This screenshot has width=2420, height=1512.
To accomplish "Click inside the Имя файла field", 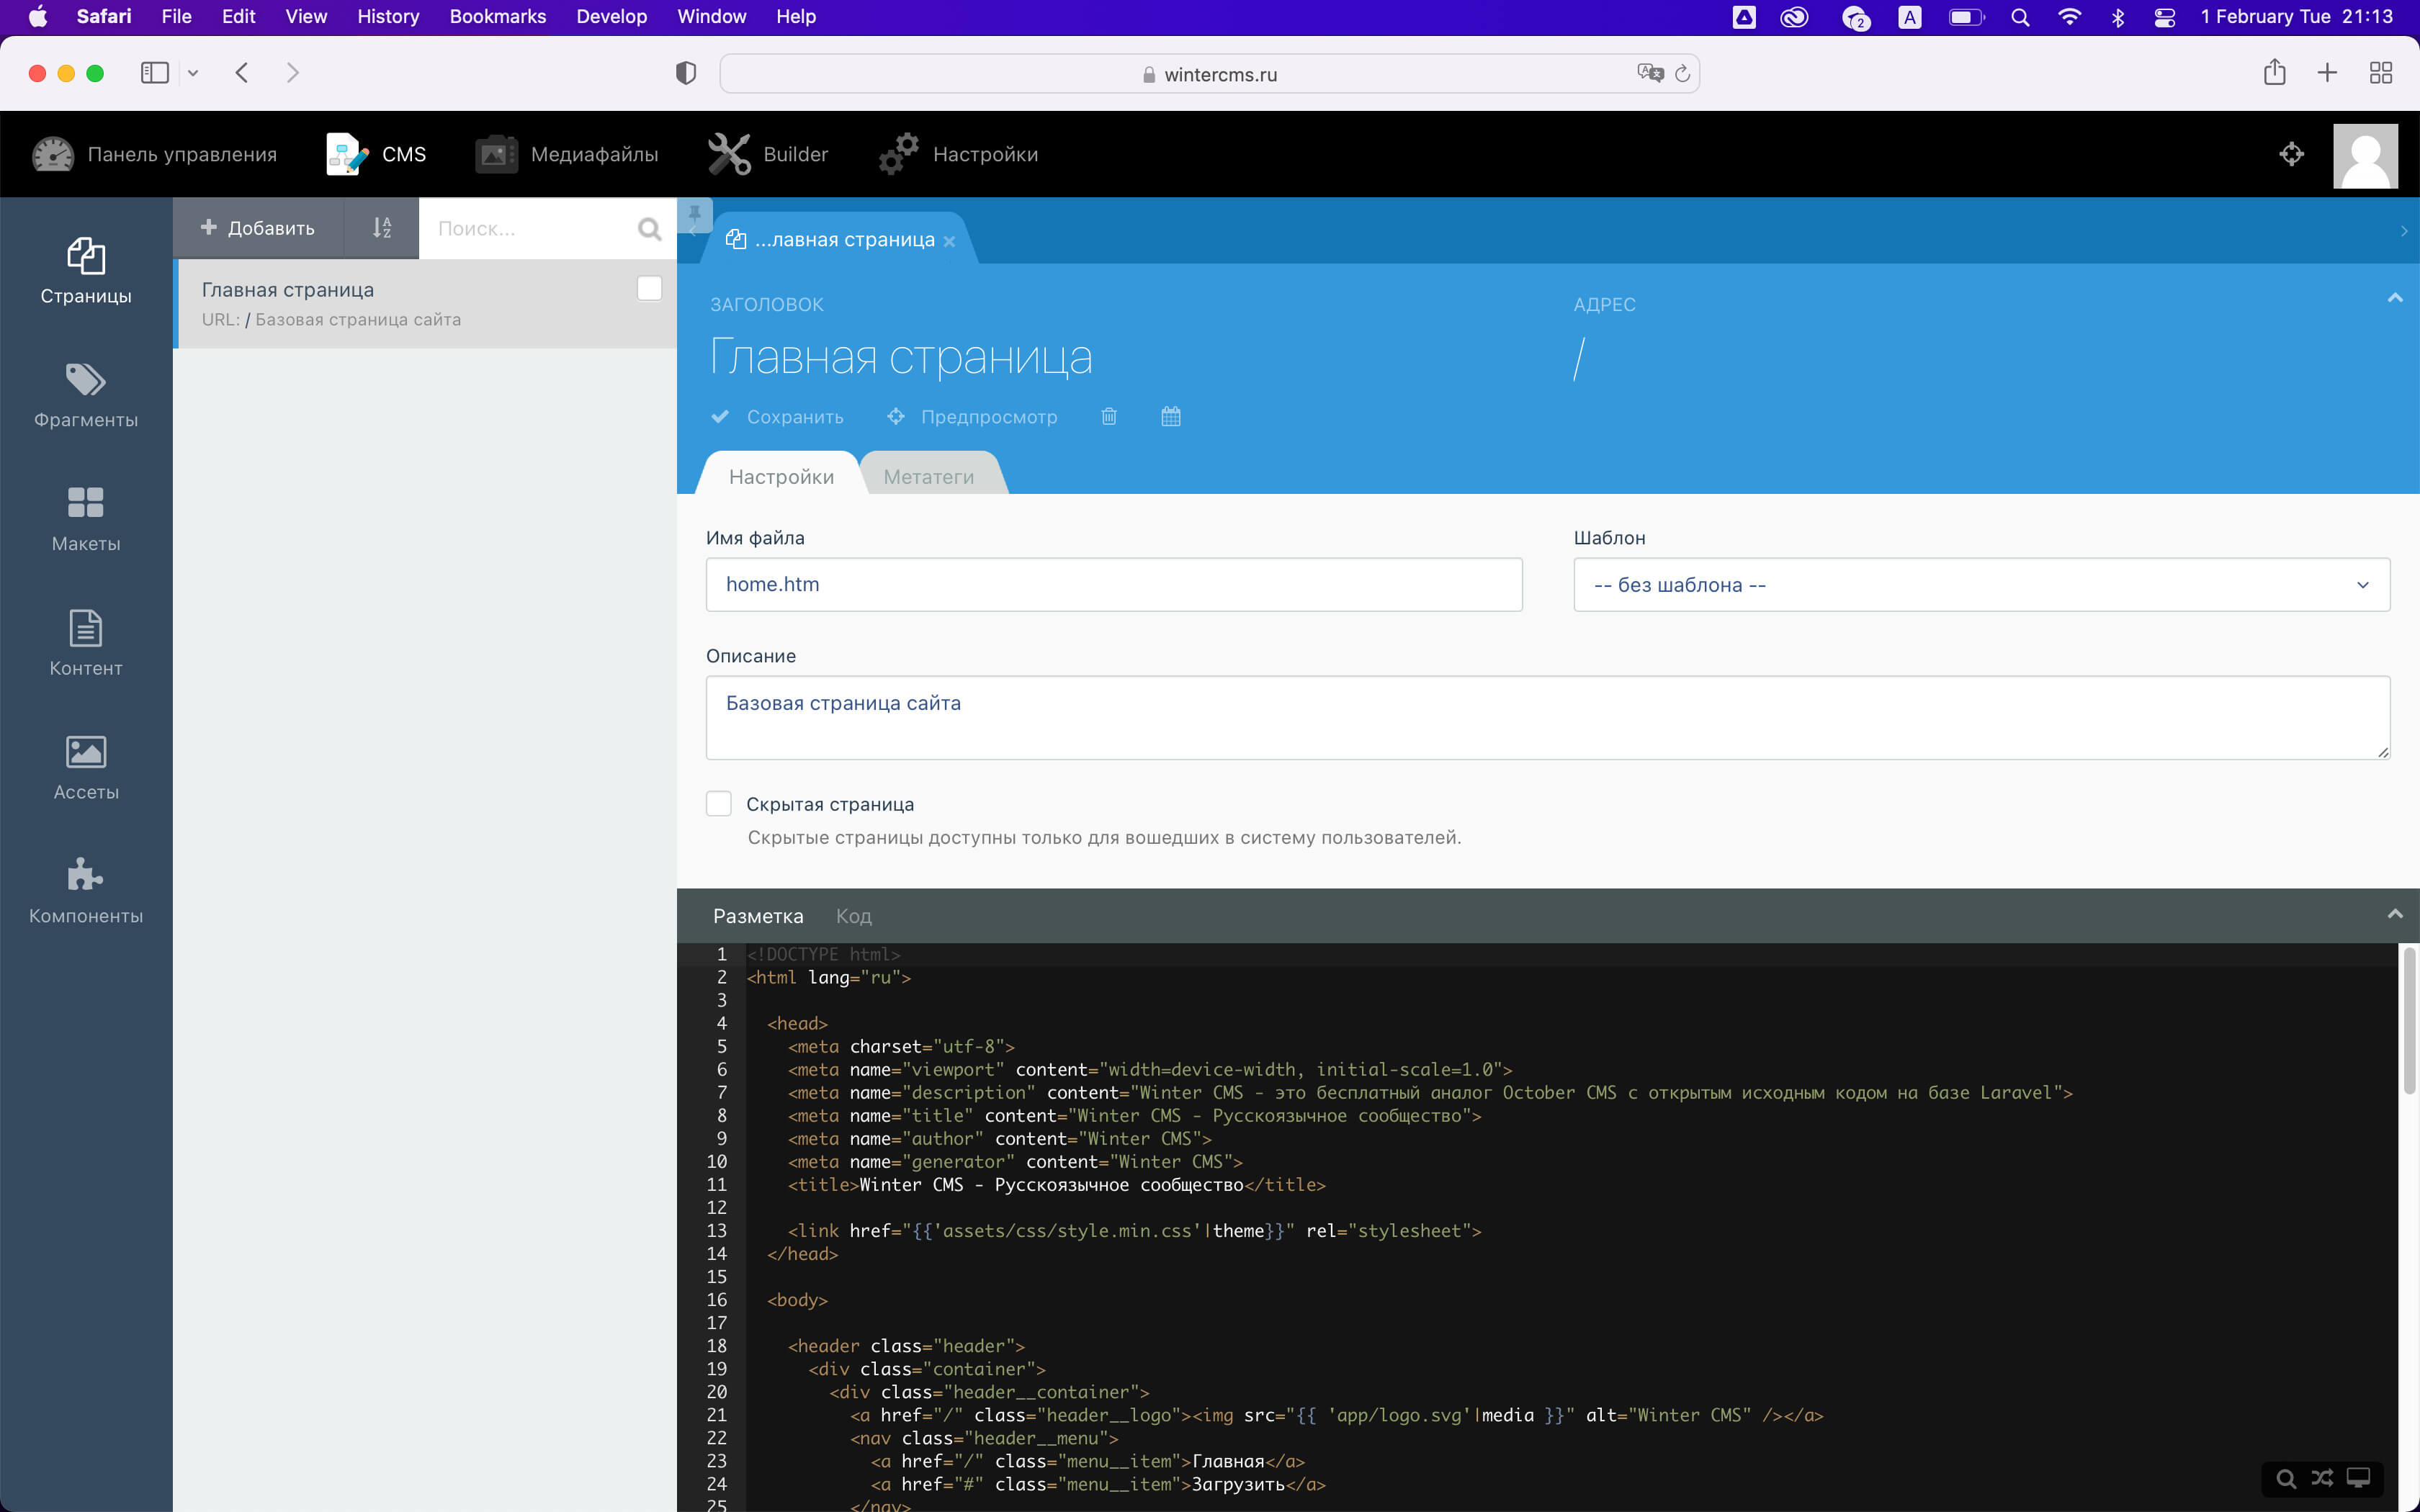I will [1112, 584].
